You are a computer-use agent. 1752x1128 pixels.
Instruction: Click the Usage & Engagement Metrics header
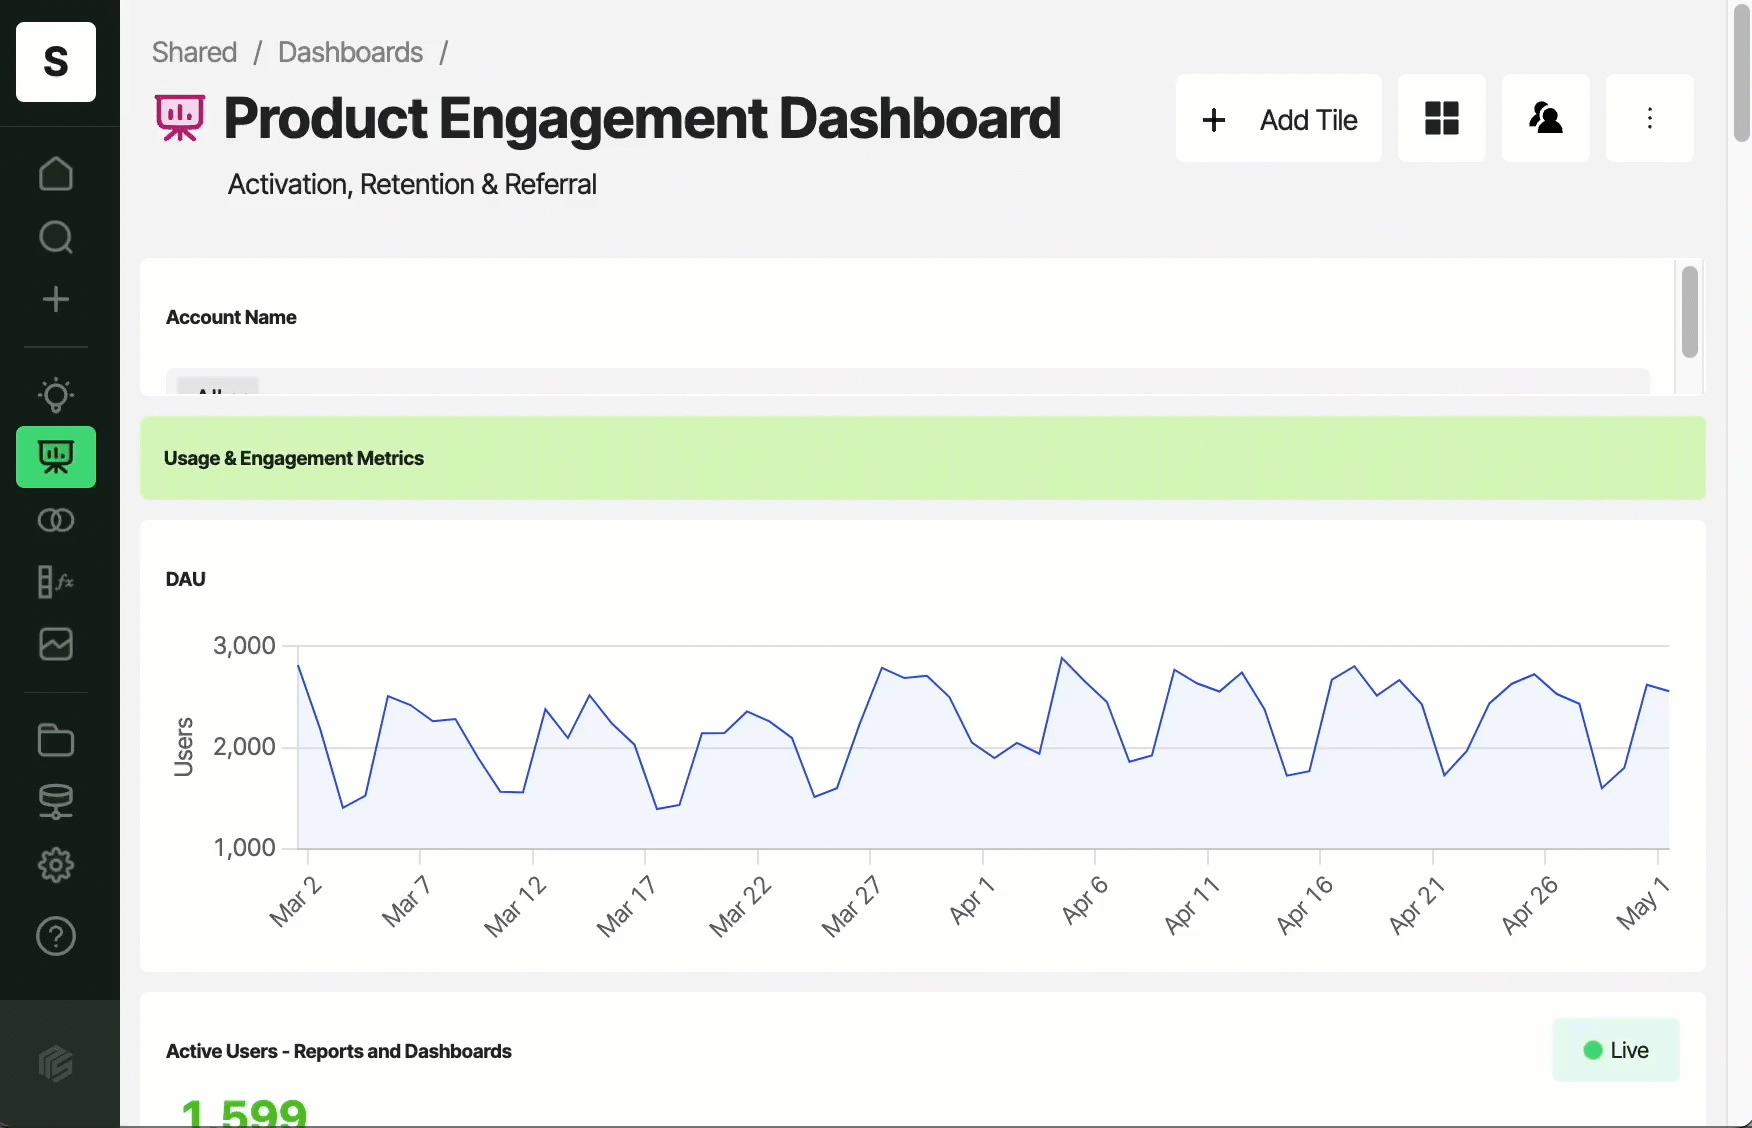point(923,458)
